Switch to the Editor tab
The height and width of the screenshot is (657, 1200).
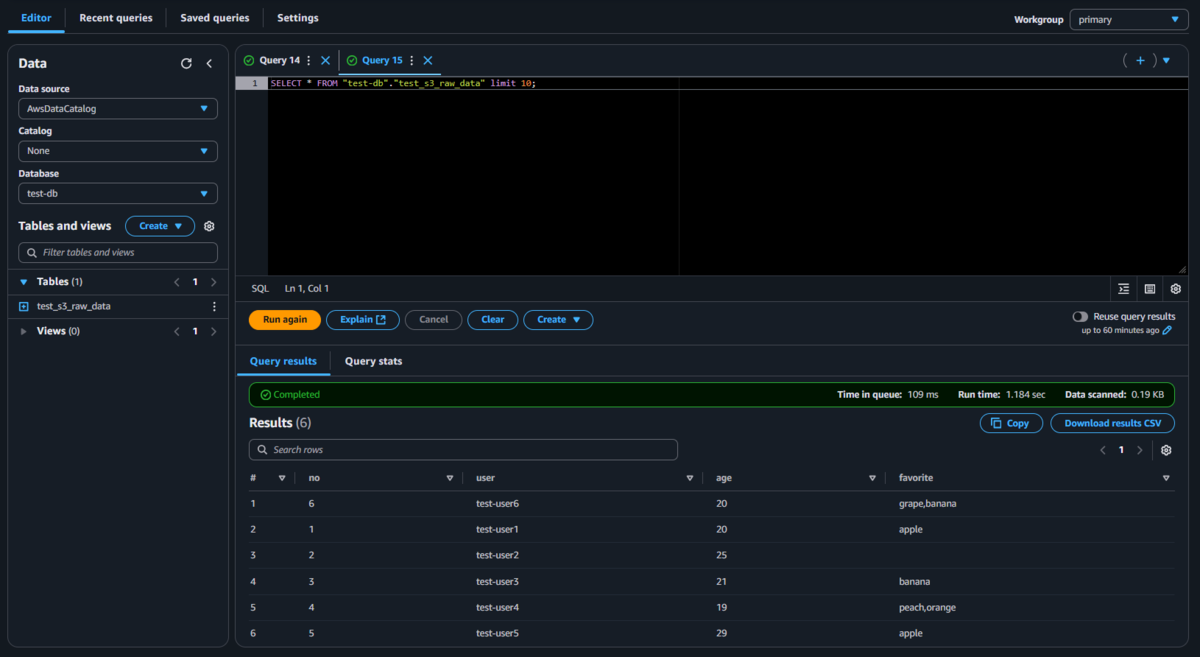(36, 18)
